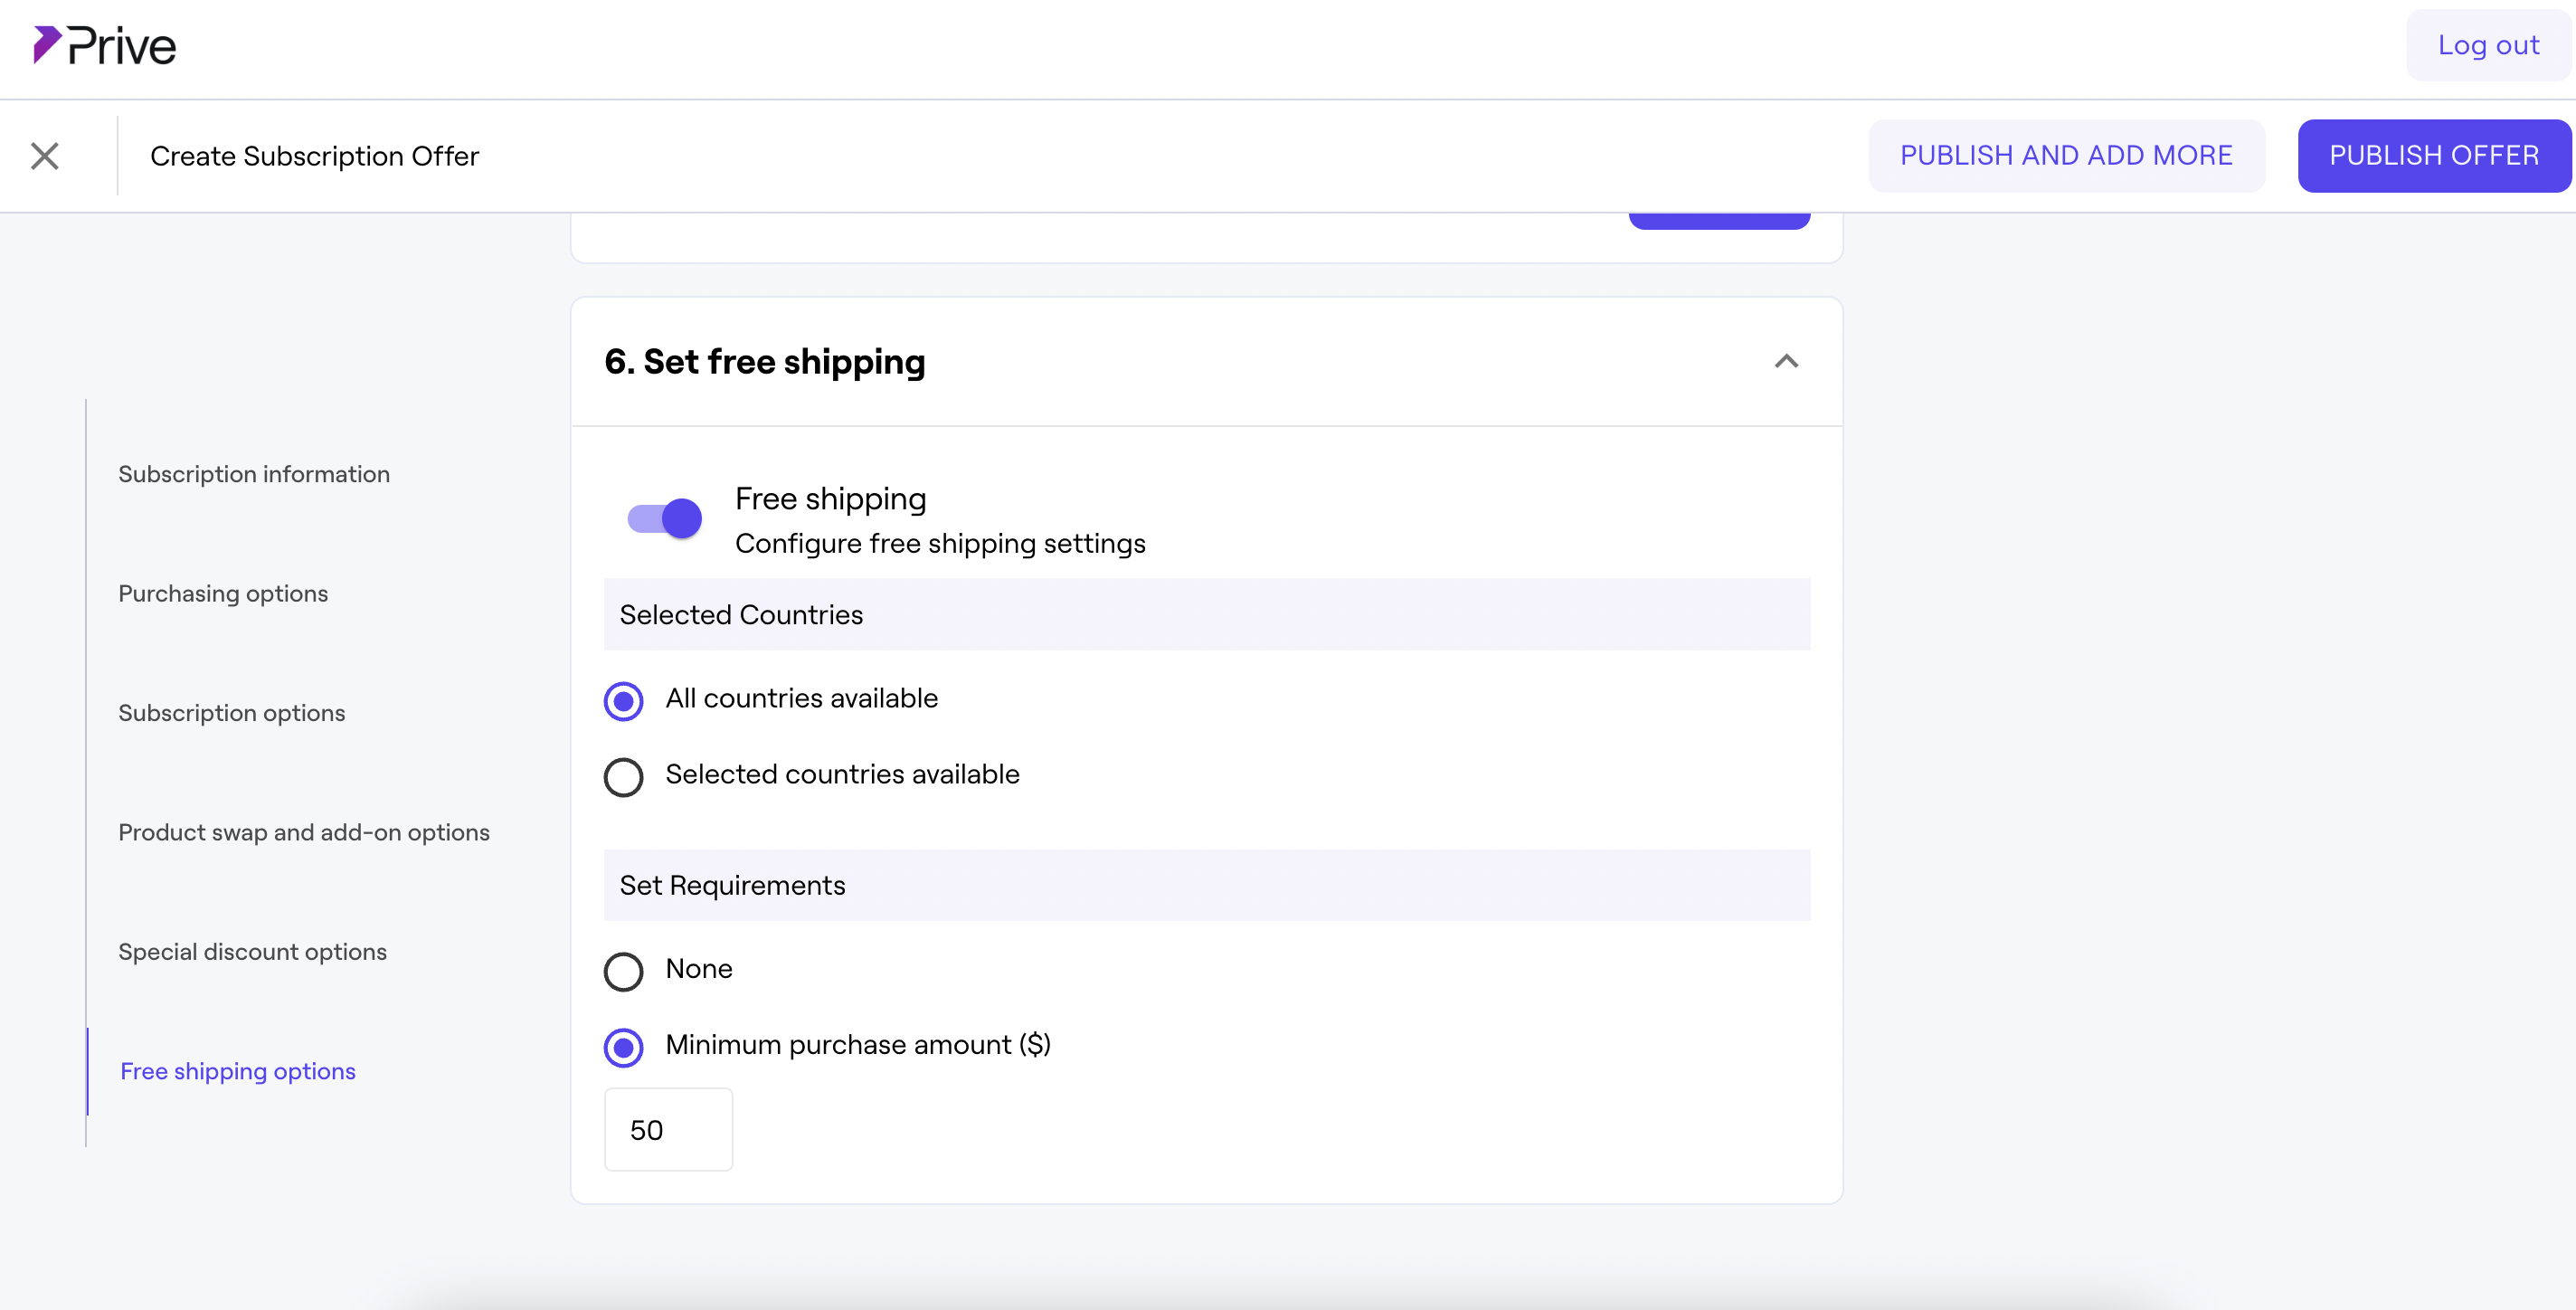The height and width of the screenshot is (1310, 2576).
Task: Jump to Product swap and add-on options
Action: [304, 833]
